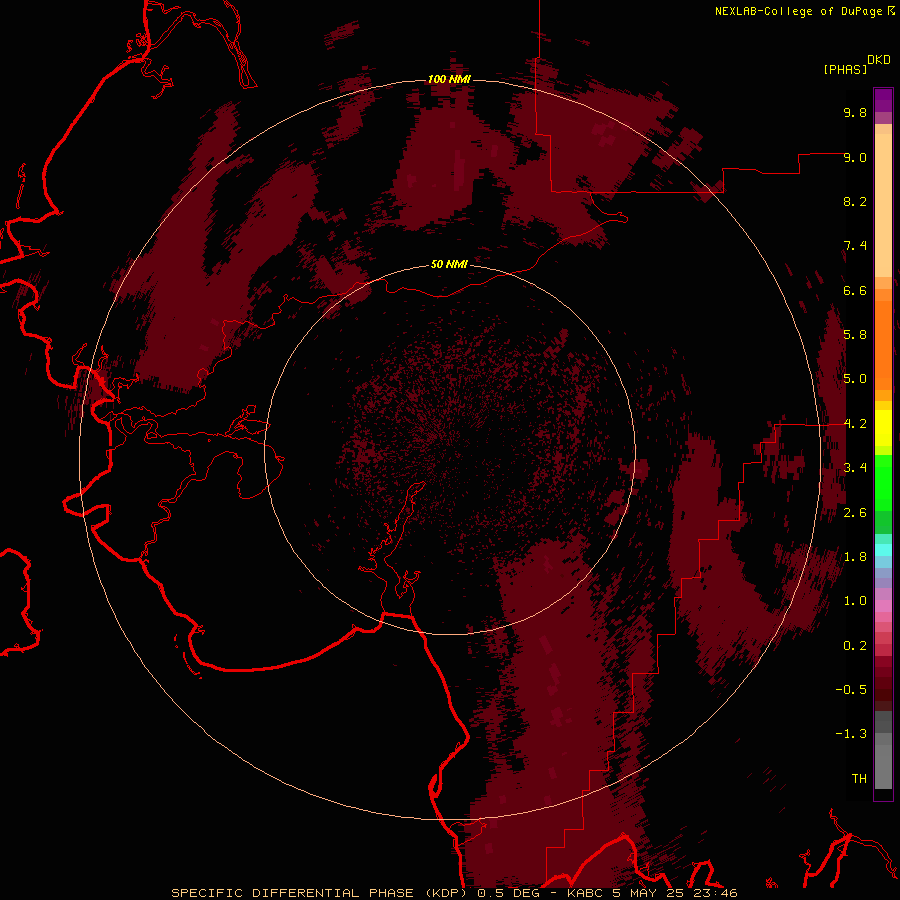The height and width of the screenshot is (900, 900).
Task: Click the 9.8 color scale value
Action: point(855,112)
